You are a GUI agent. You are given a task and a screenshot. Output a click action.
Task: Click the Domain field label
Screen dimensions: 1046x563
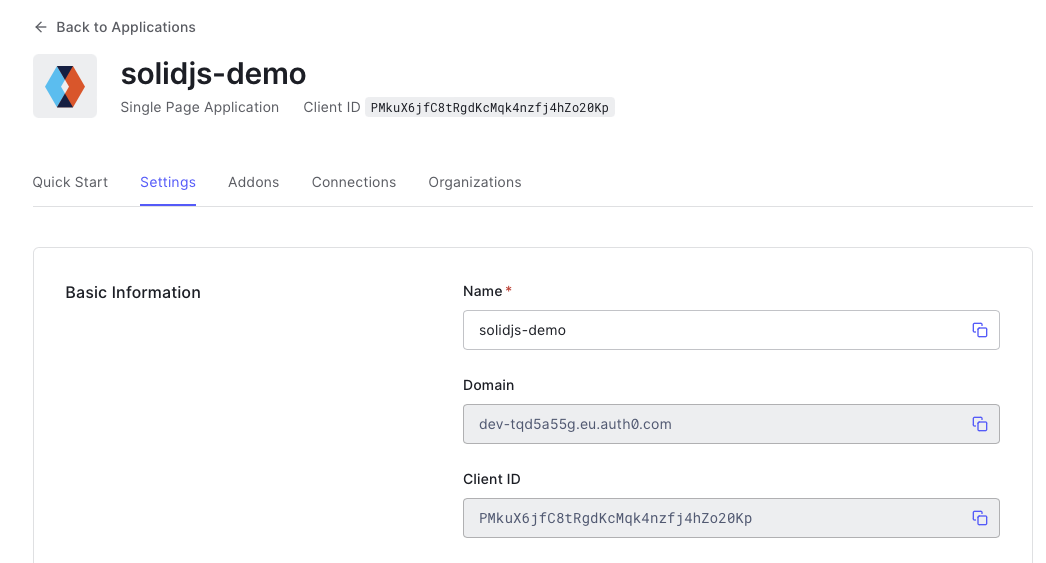click(x=488, y=385)
